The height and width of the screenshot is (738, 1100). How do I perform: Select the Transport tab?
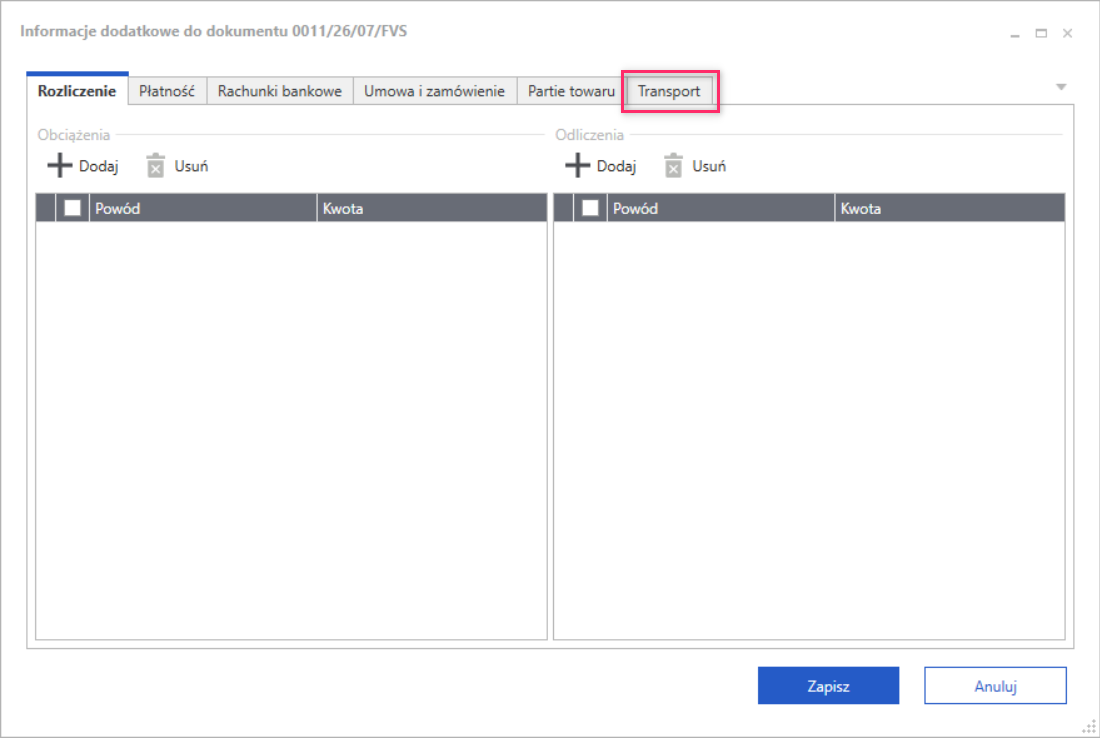point(669,91)
